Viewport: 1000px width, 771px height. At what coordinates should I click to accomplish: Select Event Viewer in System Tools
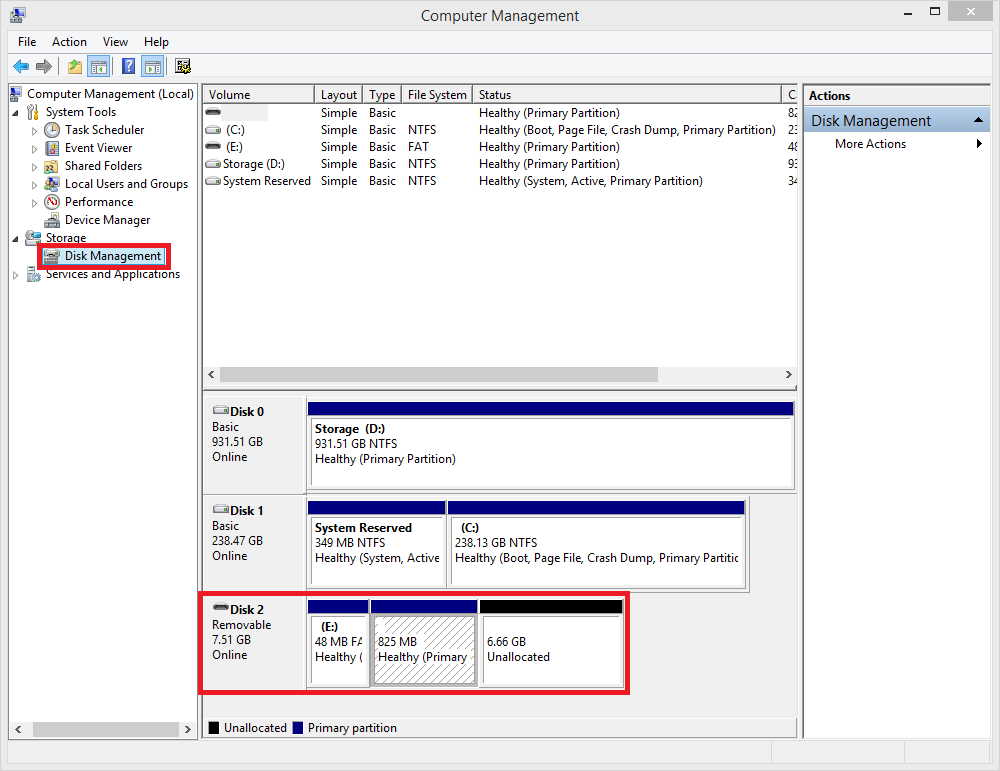[x=98, y=148]
